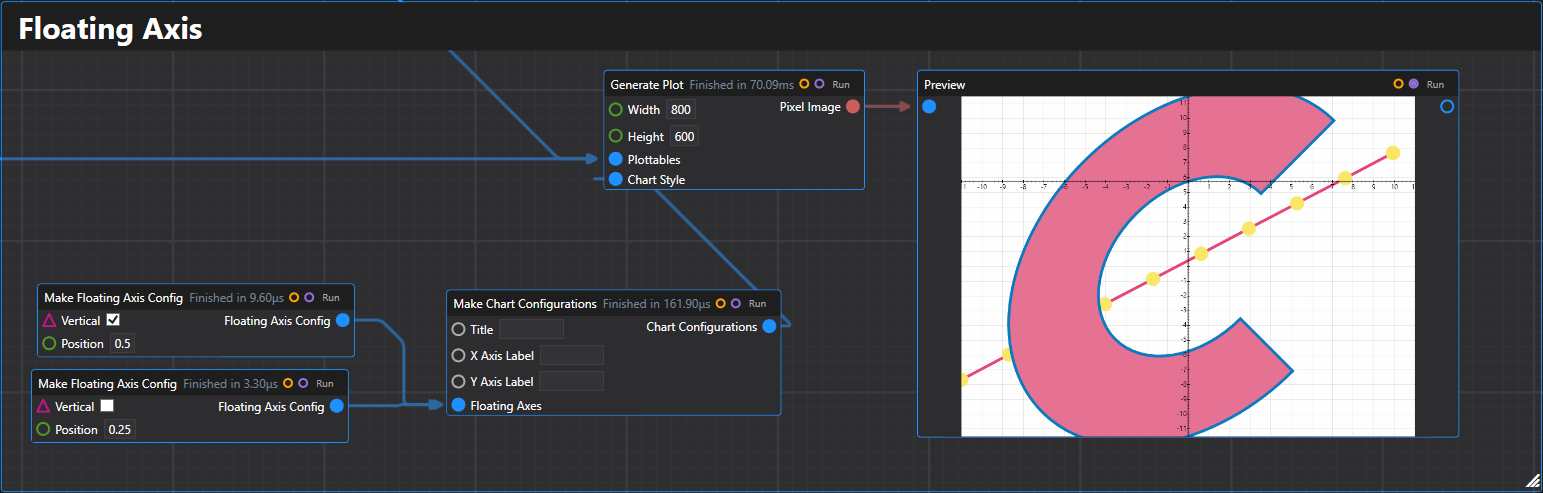Click the 'Finished in 9.60µs' status text

(237, 298)
